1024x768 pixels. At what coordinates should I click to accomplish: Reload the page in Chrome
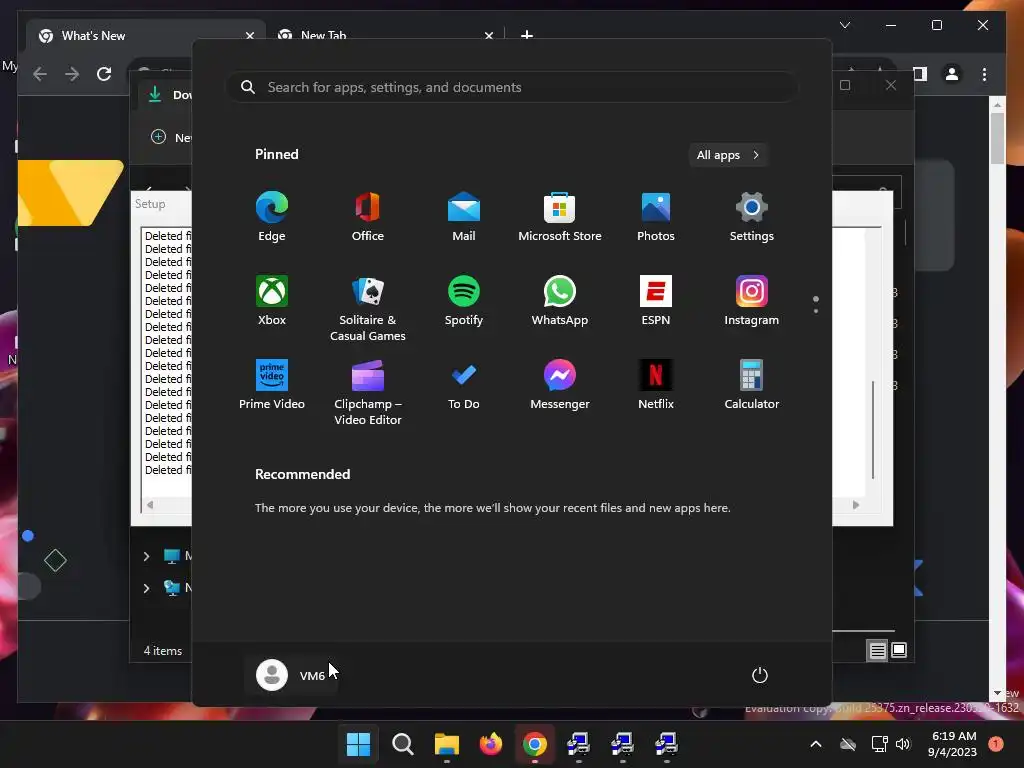click(x=104, y=74)
